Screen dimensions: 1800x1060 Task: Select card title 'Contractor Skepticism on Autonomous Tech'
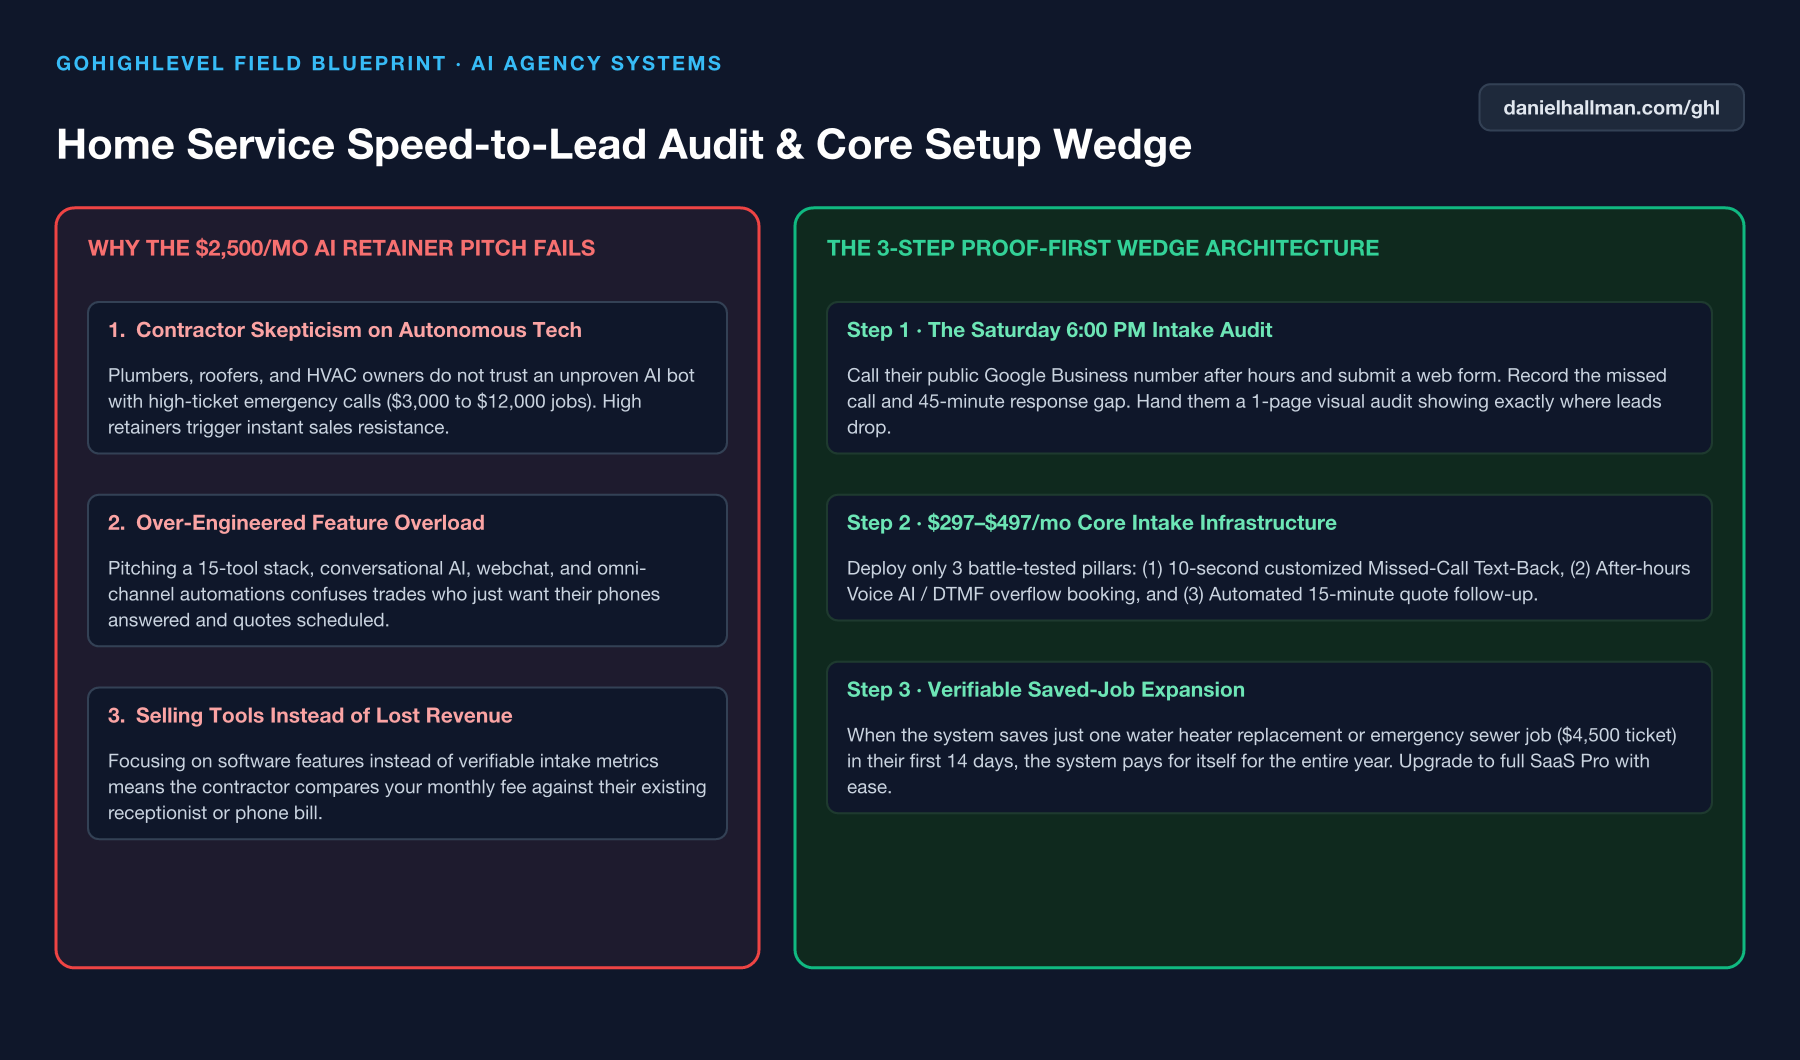359,330
